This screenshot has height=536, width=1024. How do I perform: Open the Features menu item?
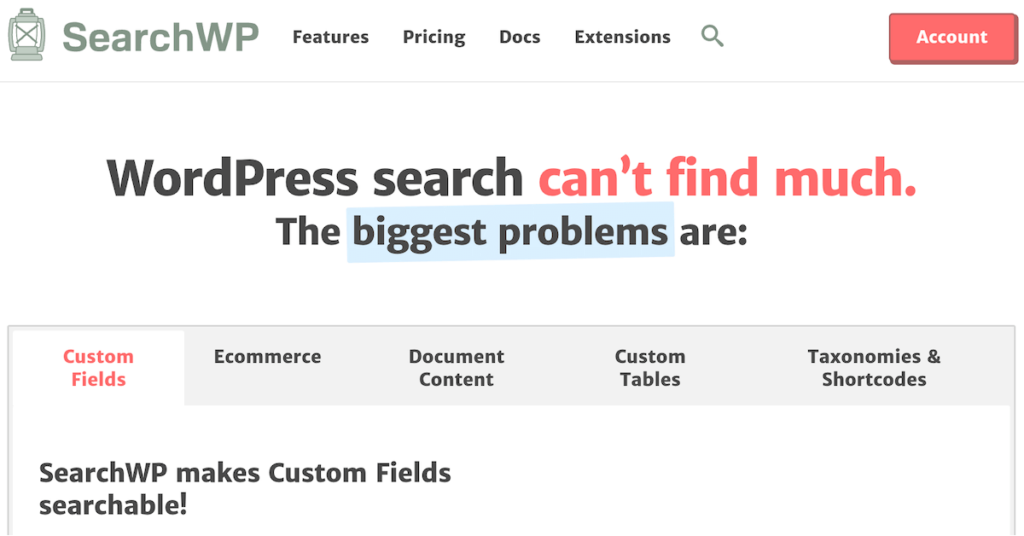330,37
